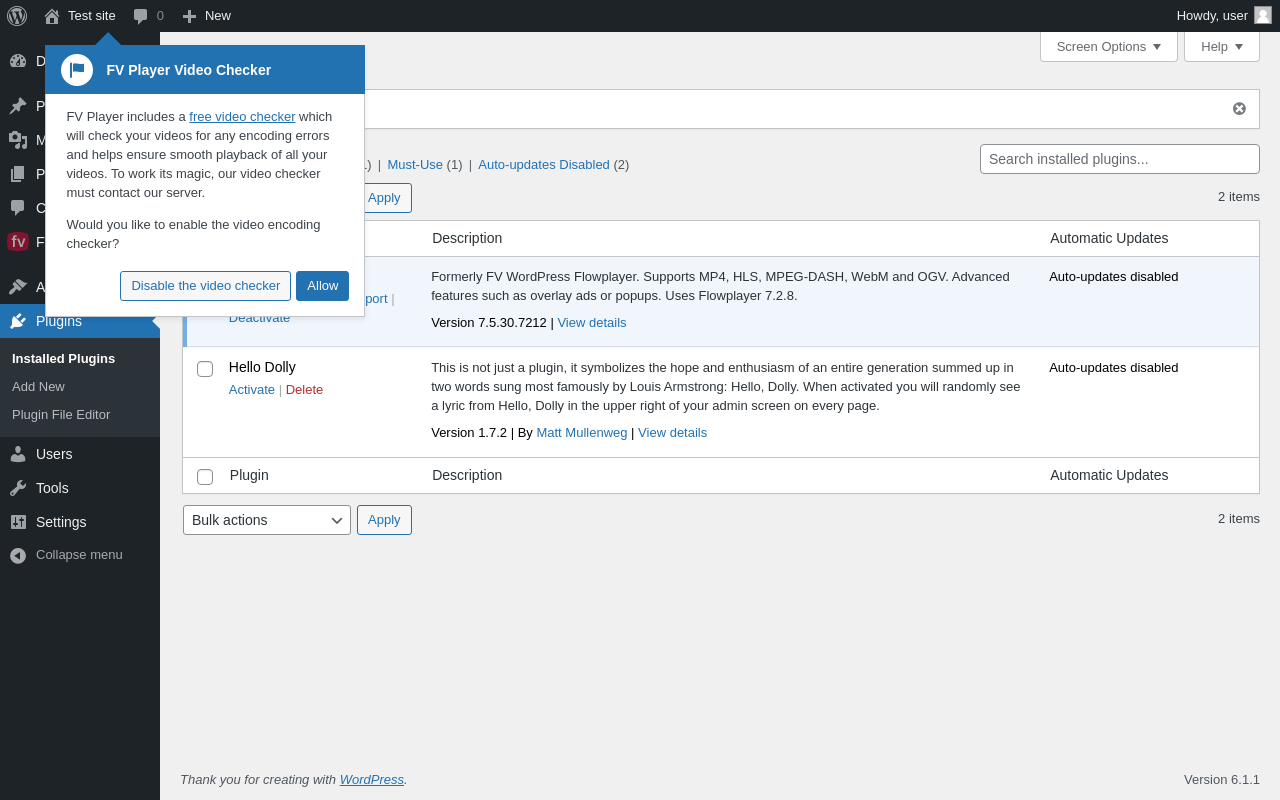
Task: Click the Settings sliders icon
Action: coord(18,522)
